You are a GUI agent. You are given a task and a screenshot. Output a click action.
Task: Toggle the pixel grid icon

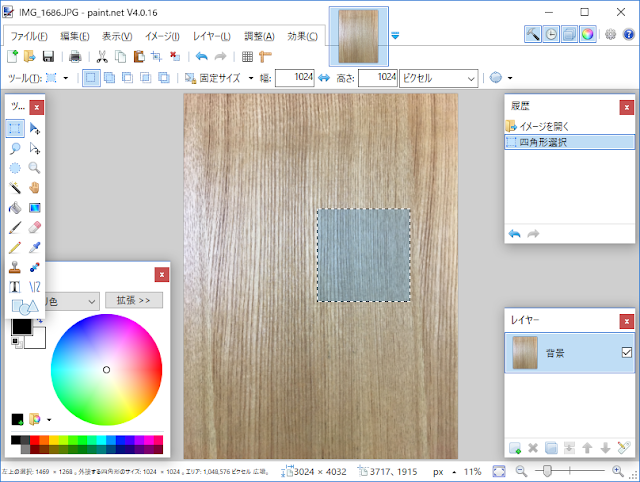[x=247, y=56]
